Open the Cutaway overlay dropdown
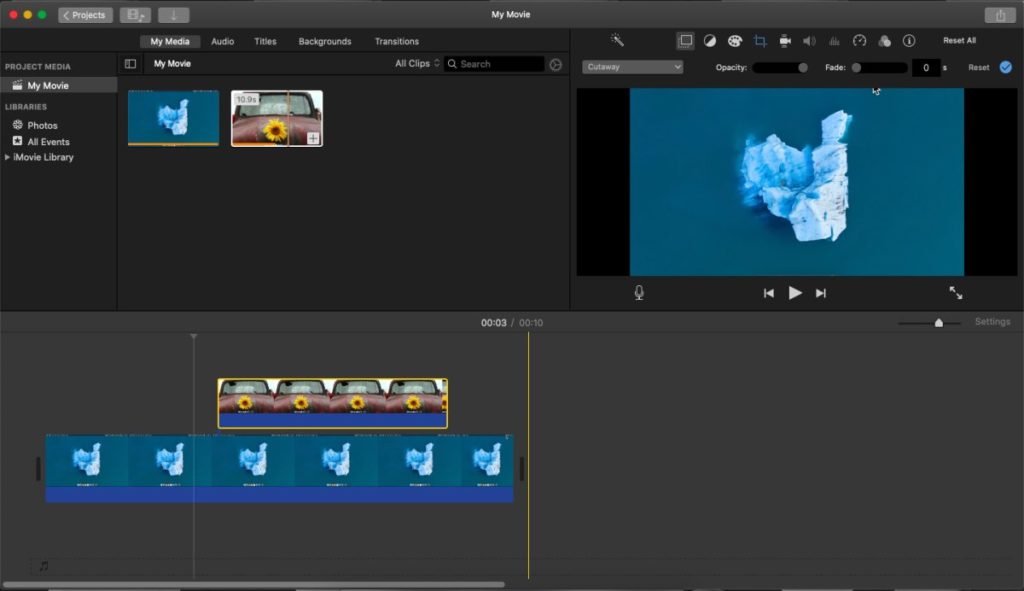Screen dimensions: 1024x591 [x=632, y=66]
